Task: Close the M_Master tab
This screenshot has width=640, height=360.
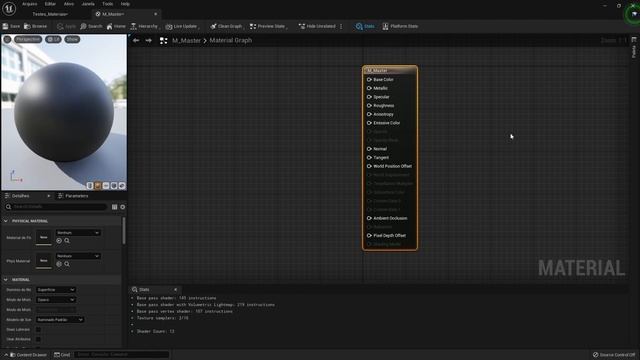Action: click(x=156, y=14)
